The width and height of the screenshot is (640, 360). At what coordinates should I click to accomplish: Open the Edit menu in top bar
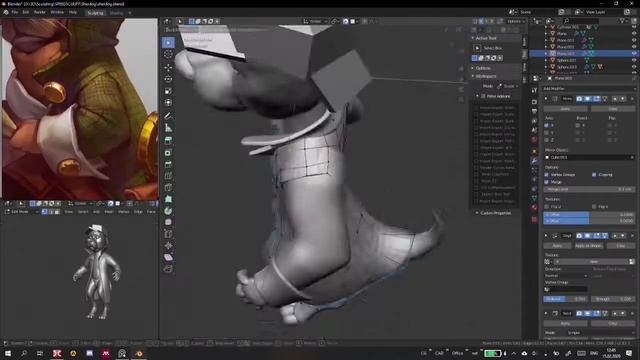[26, 12]
